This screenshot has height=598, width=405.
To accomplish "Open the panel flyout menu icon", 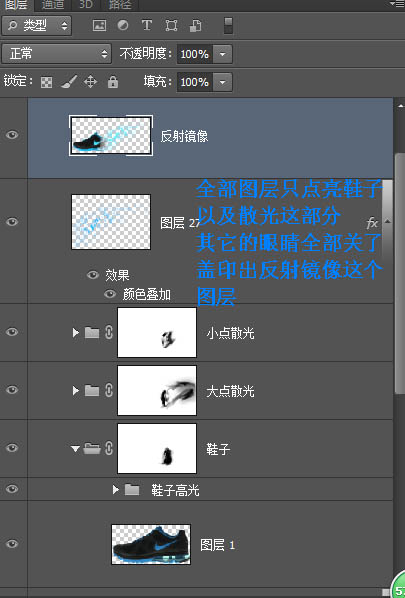I will (x=397, y=3).
